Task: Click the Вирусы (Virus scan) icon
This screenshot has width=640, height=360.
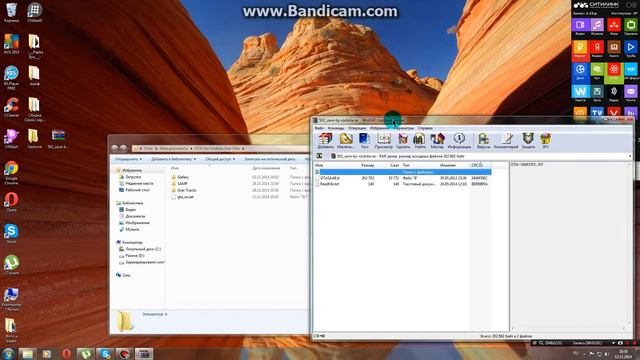Action: click(483, 140)
